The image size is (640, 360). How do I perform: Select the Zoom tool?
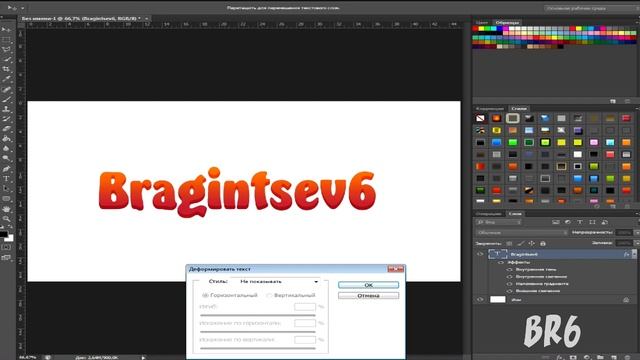[x=6, y=219]
